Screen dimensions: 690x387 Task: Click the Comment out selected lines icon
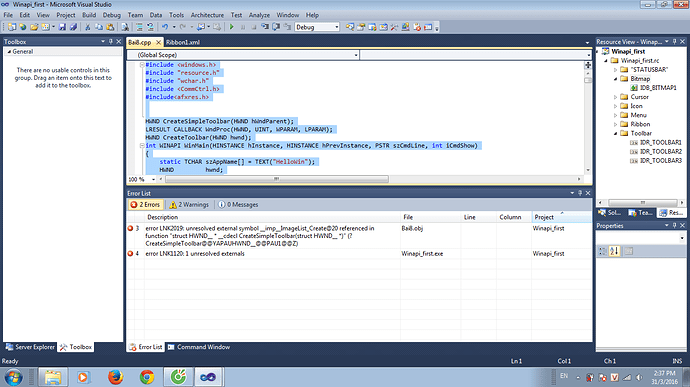139,27
